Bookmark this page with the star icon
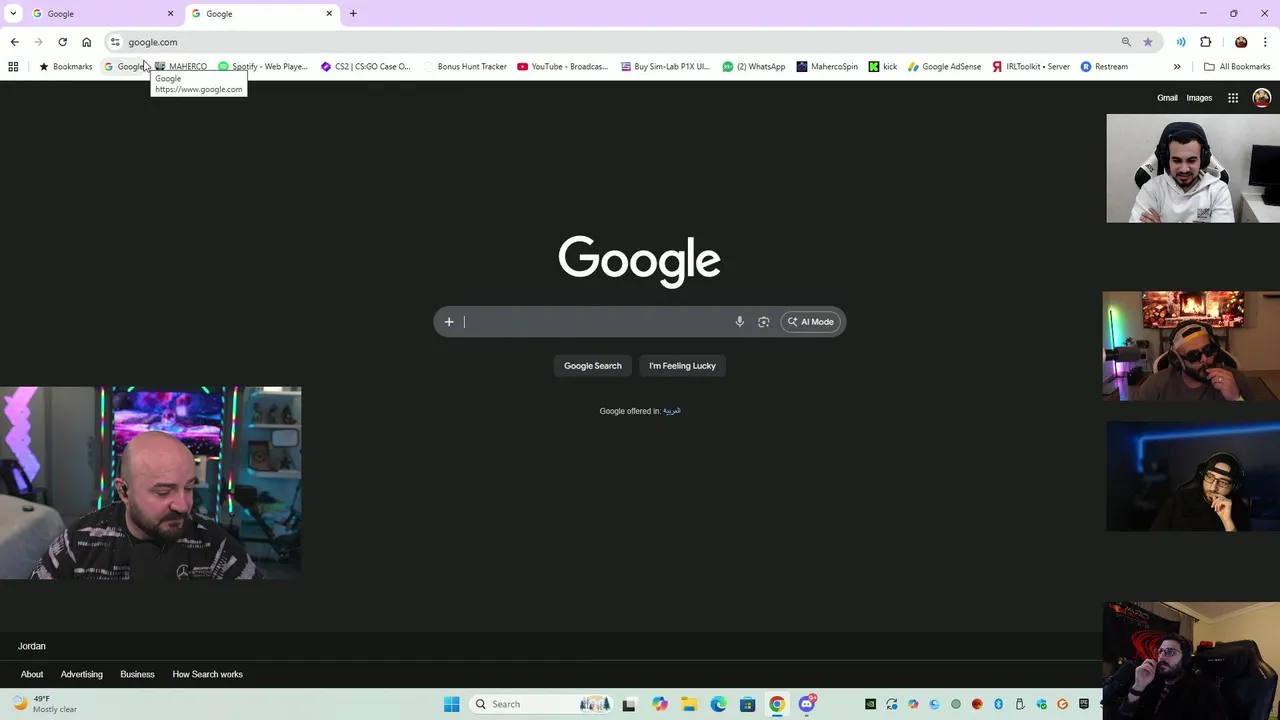Screen dimensions: 1280x720 [1148, 42]
